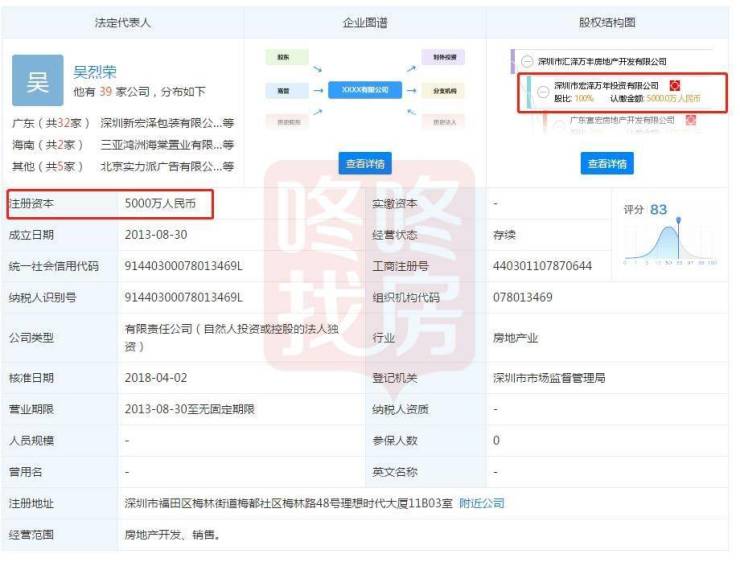Click the 注册地址 address text
Image resolution: width=740 pixels, height=562 pixels.
pyautogui.click(x=288, y=503)
